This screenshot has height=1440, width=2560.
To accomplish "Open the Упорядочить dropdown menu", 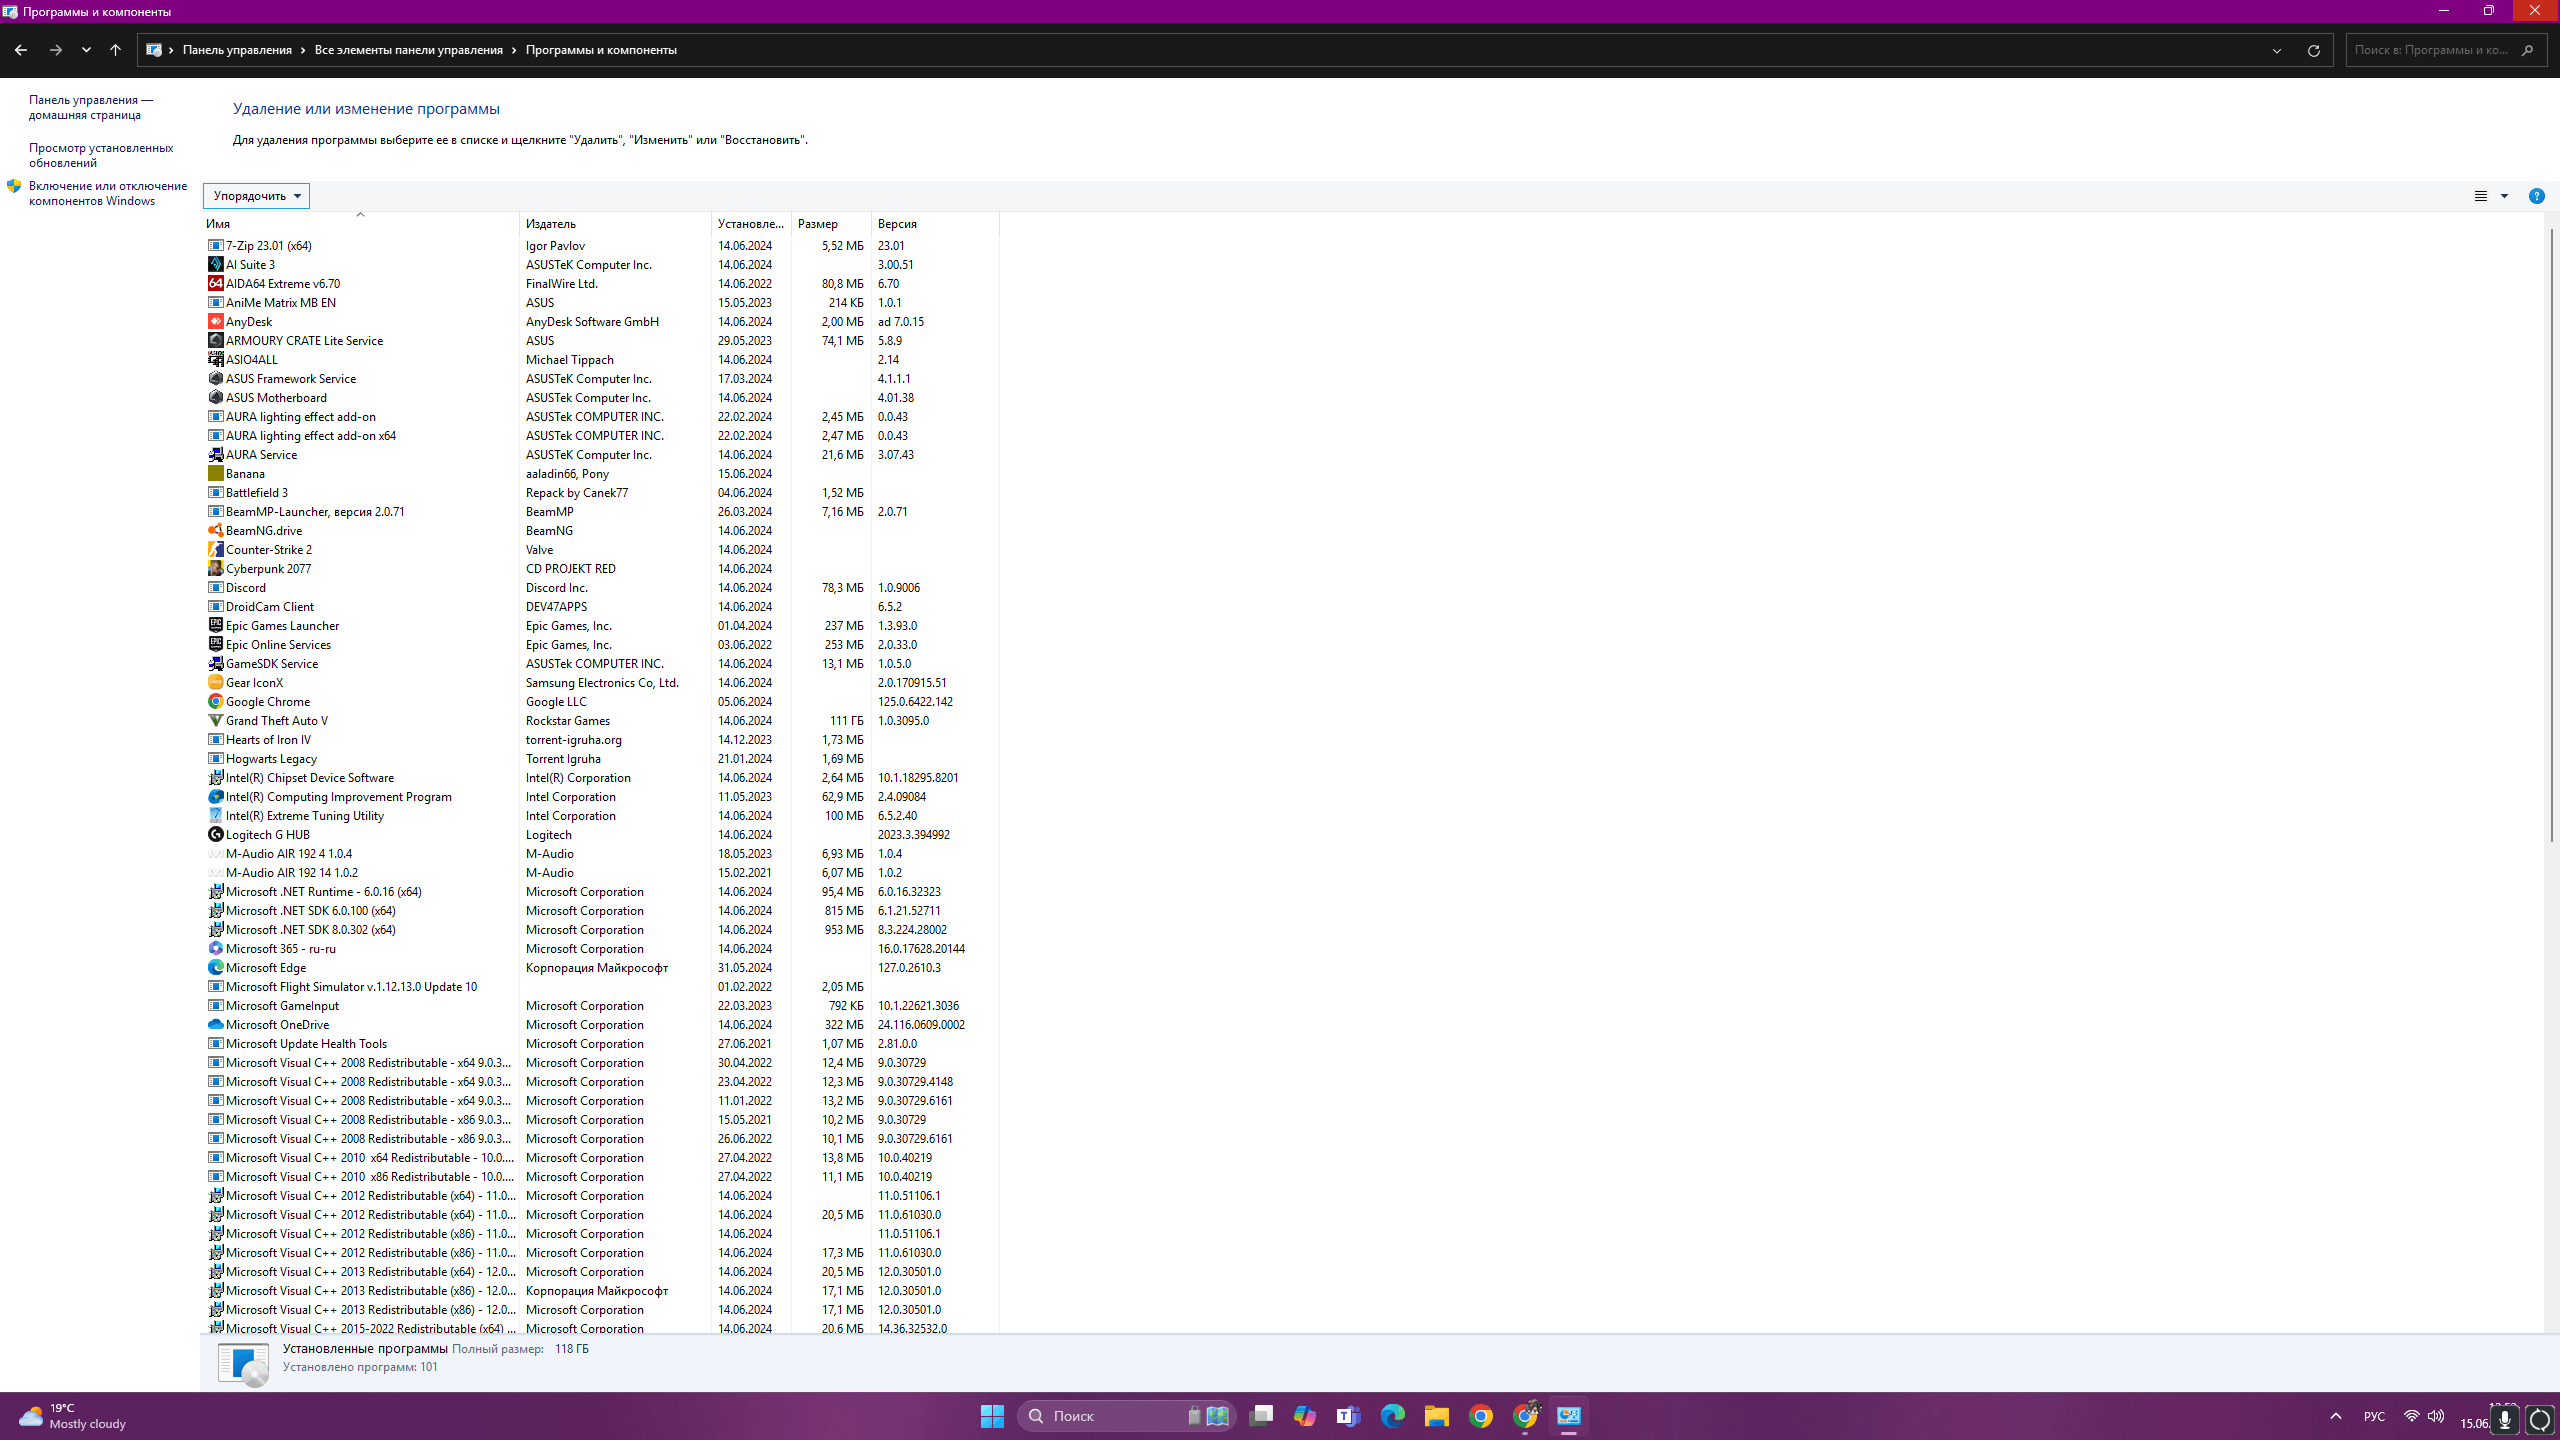I will pyautogui.click(x=256, y=196).
